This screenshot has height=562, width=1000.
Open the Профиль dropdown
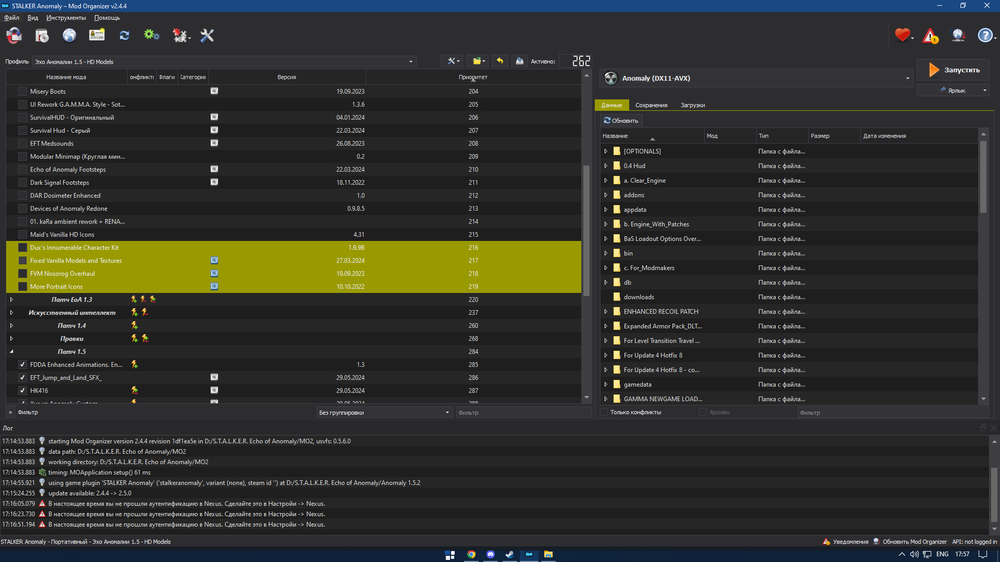click(x=224, y=62)
